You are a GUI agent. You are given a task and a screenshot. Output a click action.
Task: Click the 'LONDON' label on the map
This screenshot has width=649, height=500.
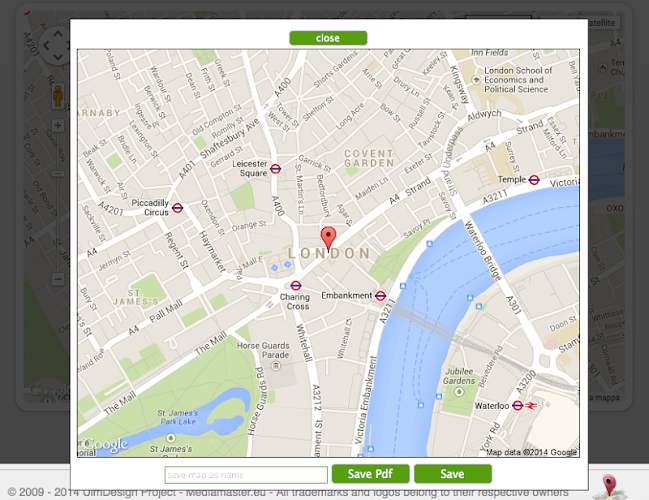329,253
